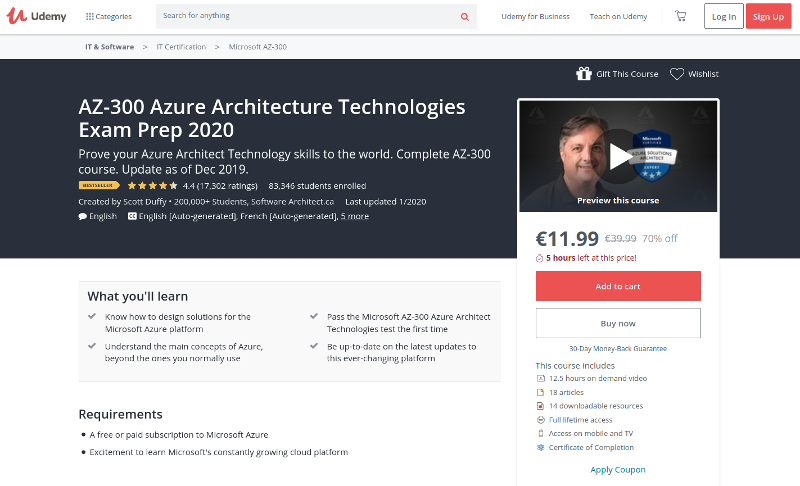The image size is (800, 486).
Task: Click the closed captions CC icon
Action: (x=132, y=216)
